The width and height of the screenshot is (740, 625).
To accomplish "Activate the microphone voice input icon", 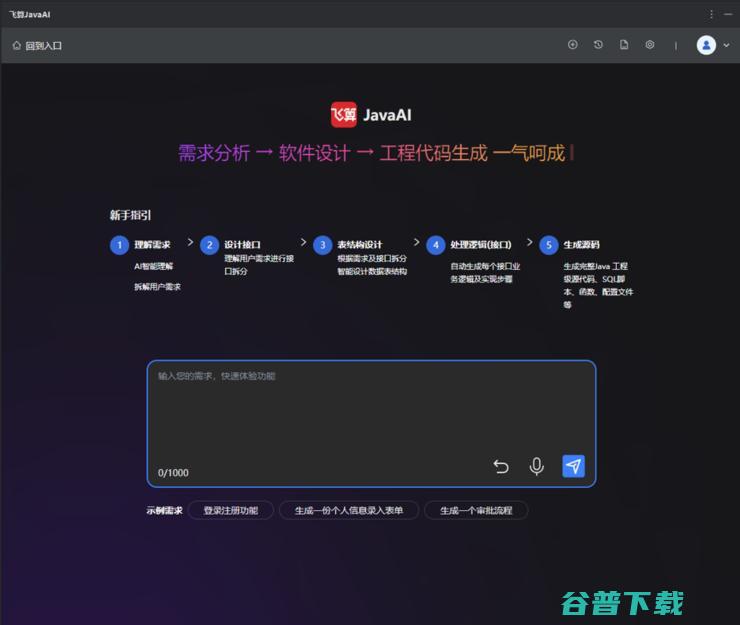I will pos(537,466).
